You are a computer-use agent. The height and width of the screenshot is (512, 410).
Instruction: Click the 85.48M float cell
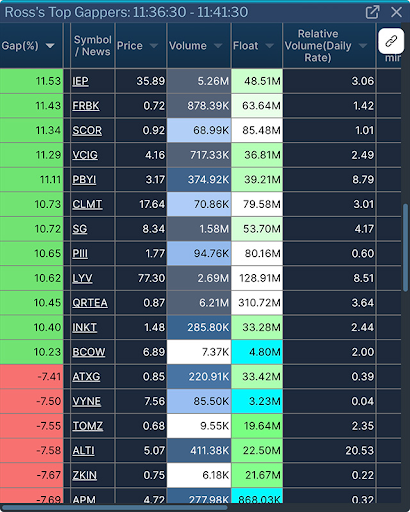(x=257, y=130)
